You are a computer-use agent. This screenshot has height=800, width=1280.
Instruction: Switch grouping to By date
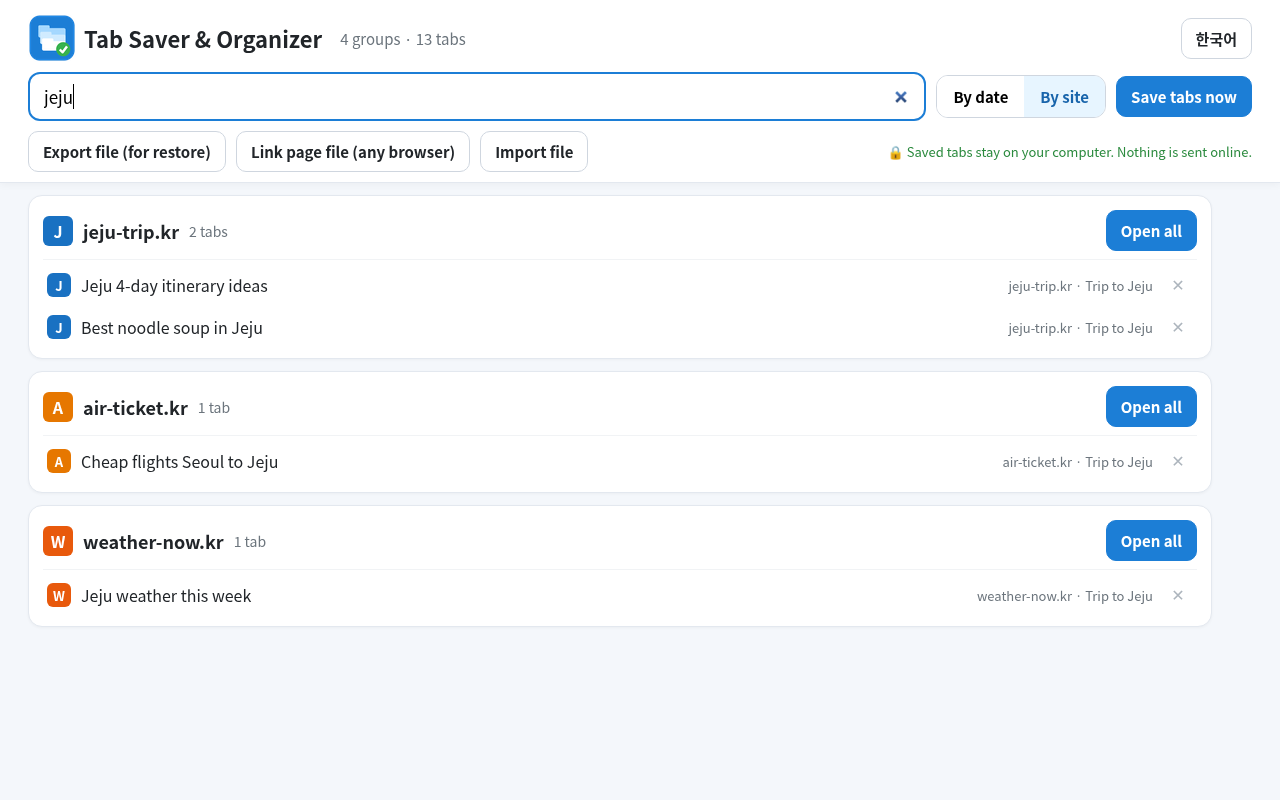[x=980, y=97]
